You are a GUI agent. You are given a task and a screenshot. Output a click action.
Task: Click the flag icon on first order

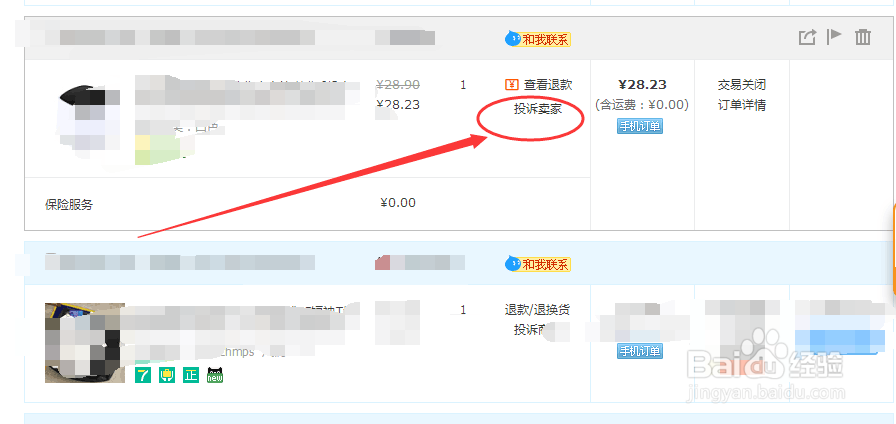[834, 37]
